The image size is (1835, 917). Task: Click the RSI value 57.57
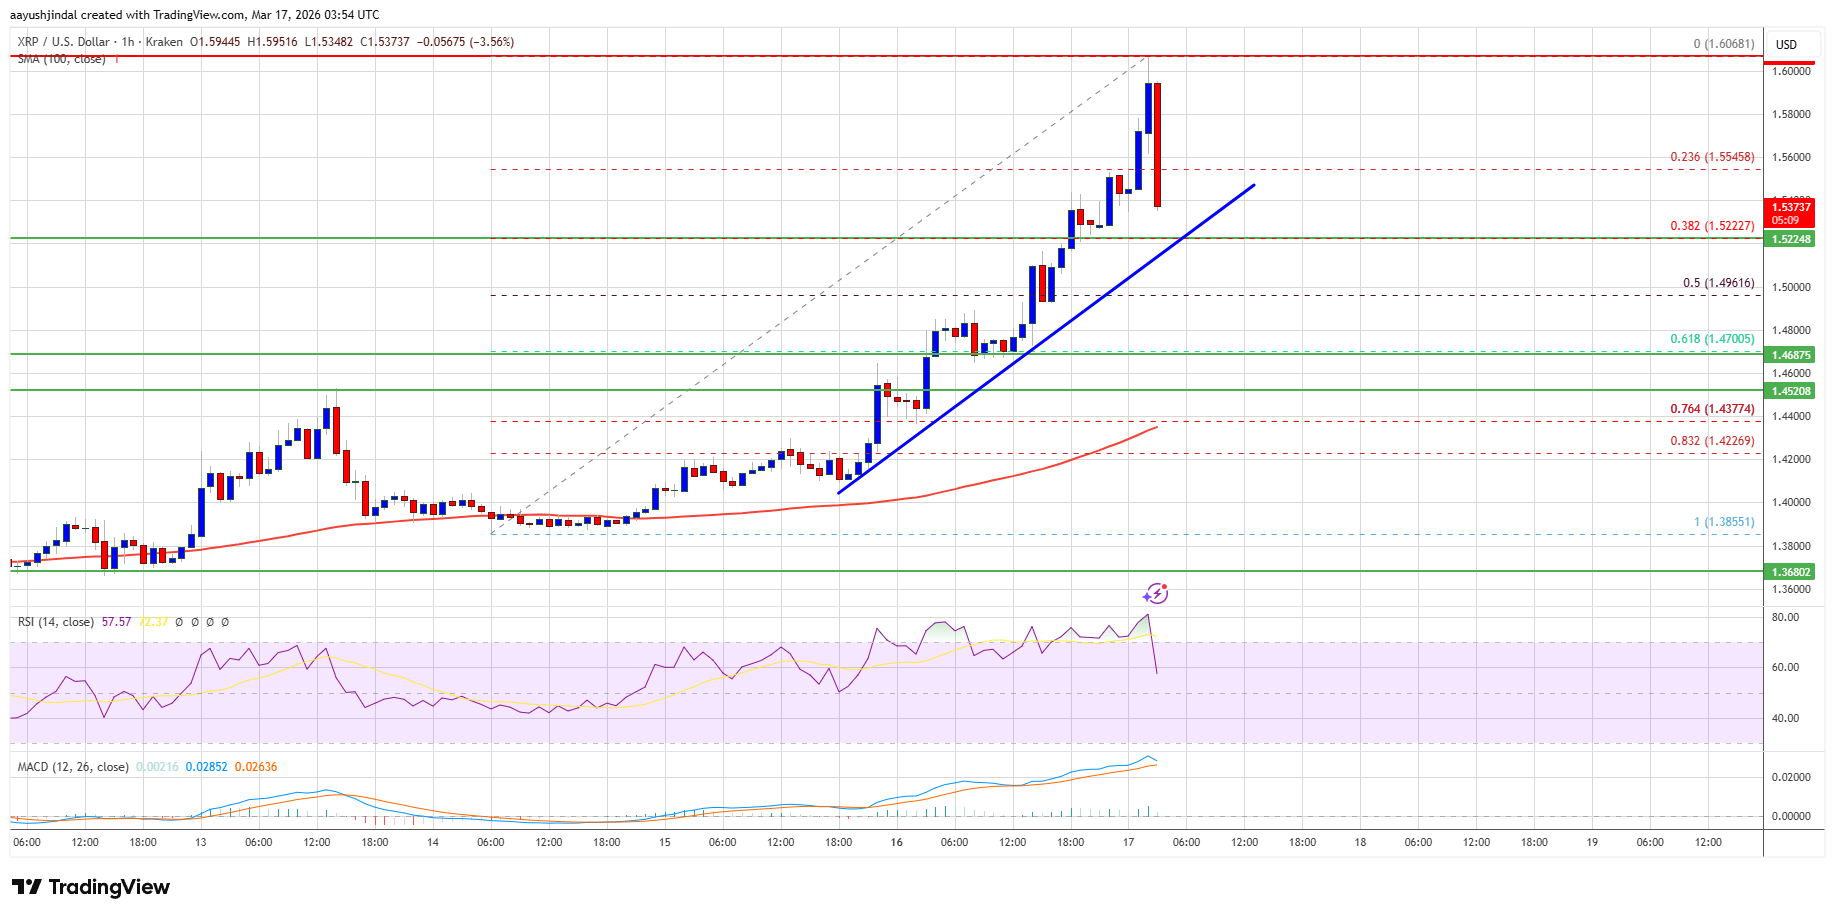click(116, 622)
